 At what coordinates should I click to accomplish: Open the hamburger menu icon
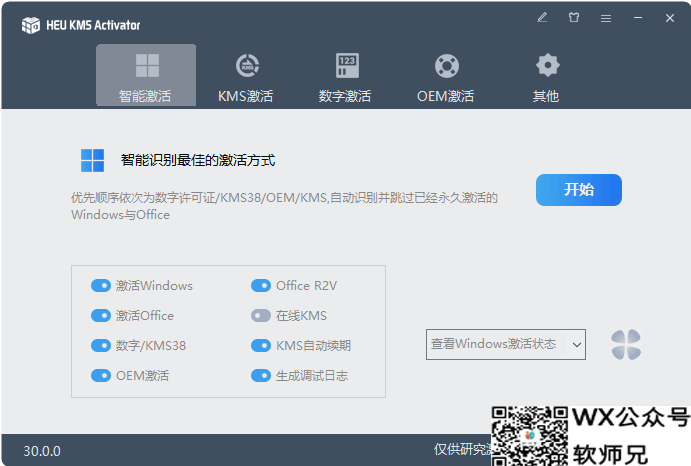pos(606,18)
